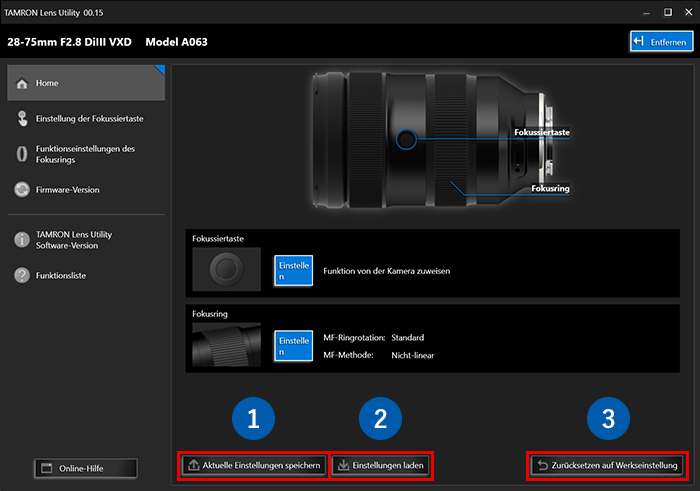This screenshot has width=700, height=491.
Task: Click the firmware refresh arrows icon
Action: (22, 190)
